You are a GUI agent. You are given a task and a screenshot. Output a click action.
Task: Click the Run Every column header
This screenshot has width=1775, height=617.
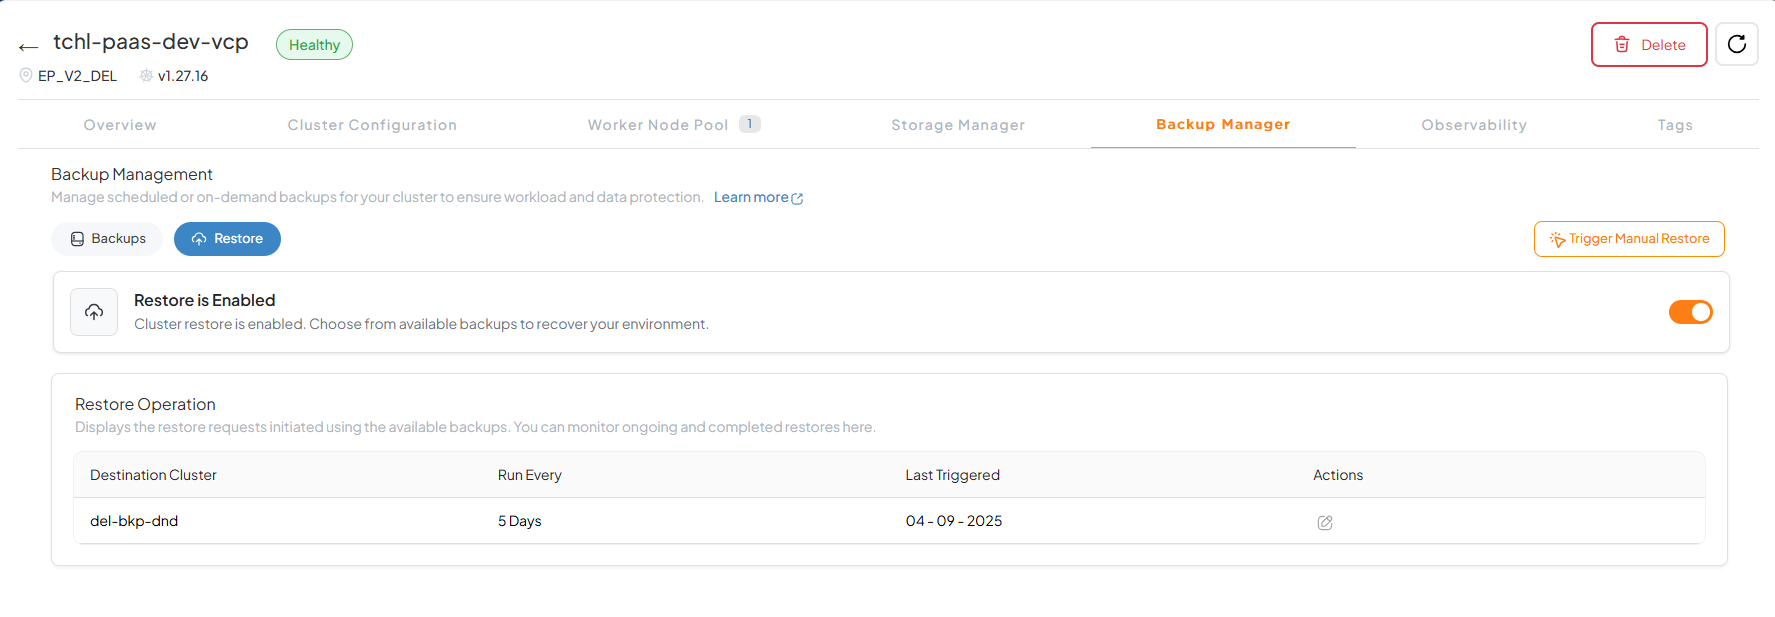coord(530,475)
